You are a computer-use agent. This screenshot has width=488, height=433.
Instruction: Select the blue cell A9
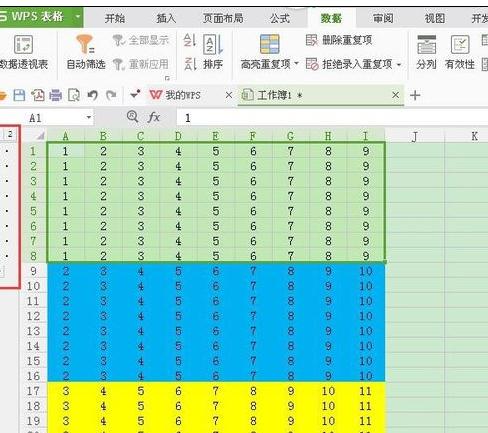click(x=66, y=271)
